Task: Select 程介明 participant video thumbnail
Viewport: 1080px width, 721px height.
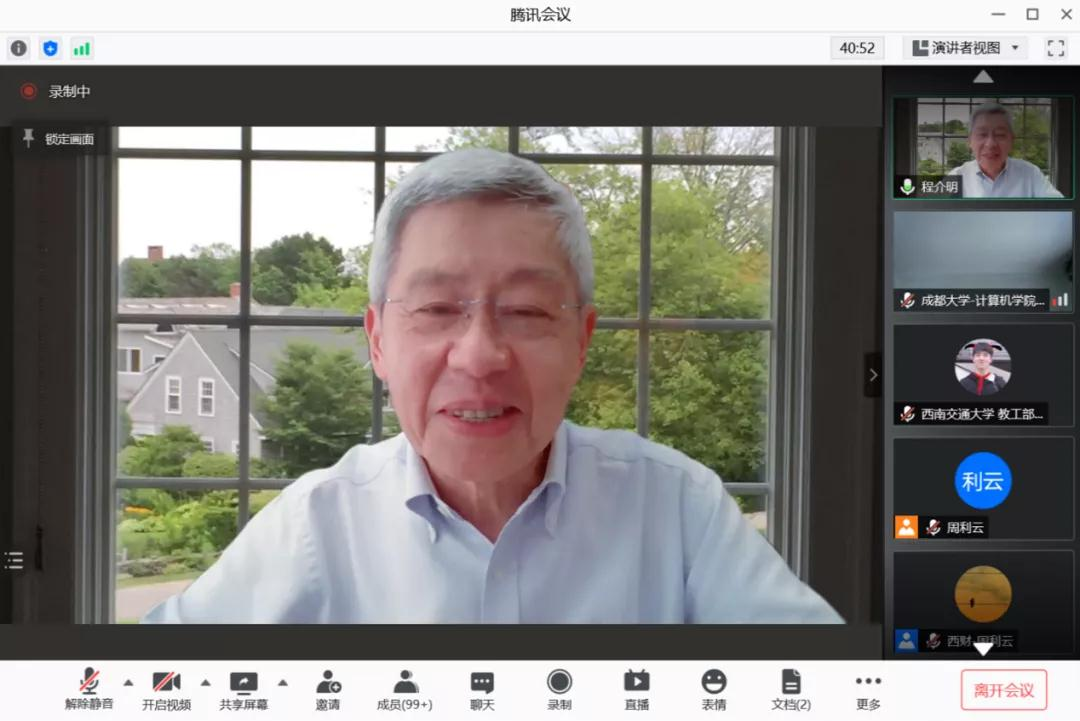Action: click(x=982, y=148)
